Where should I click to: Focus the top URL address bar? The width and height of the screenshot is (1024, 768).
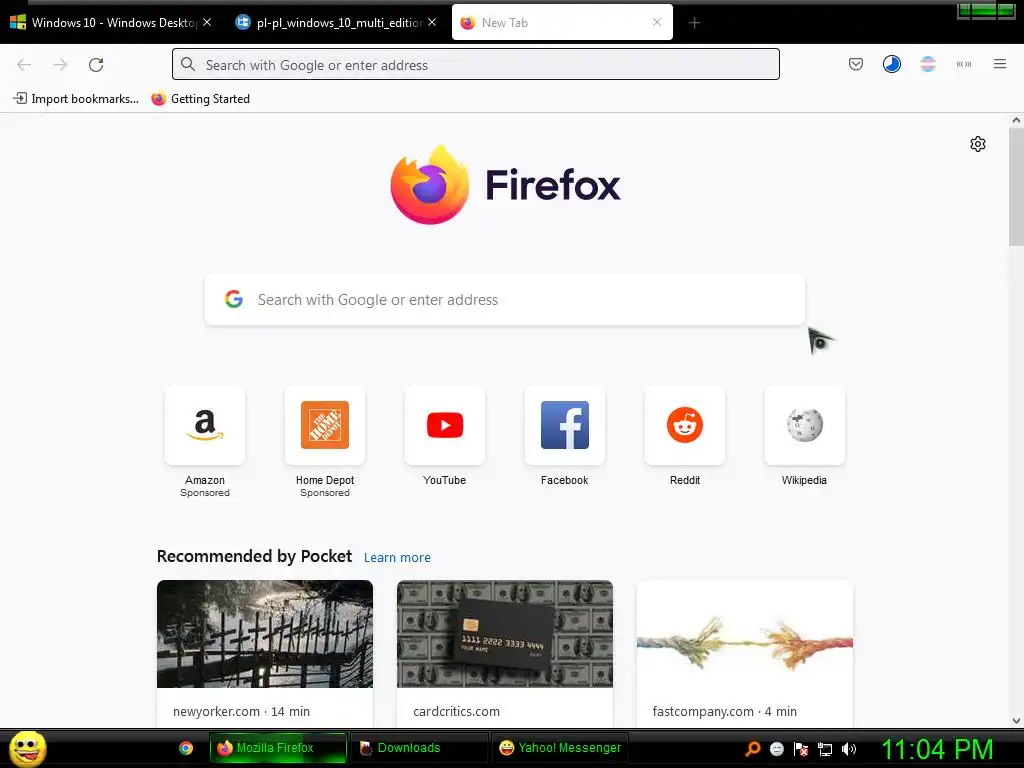475,64
